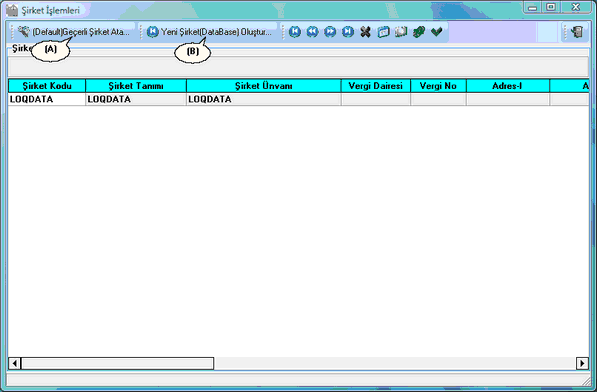Image resolution: width=597 pixels, height=392 pixels.
Task: Select LOQDATA cell under Şirket Ünvanı
Action: [x=264, y=99]
